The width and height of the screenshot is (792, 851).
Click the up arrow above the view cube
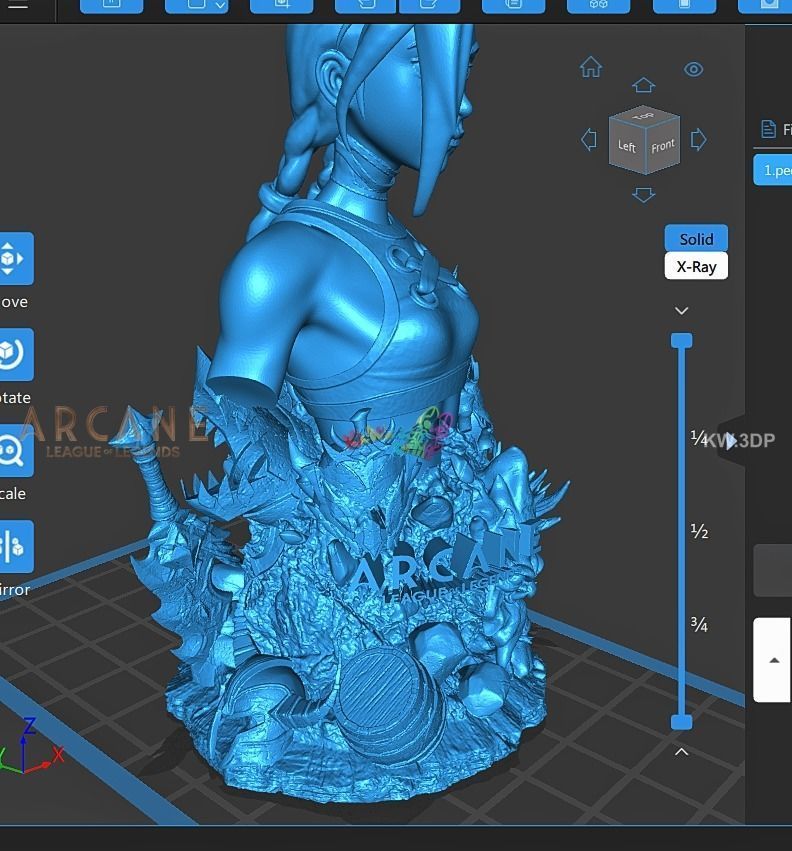pyautogui.click(x=643, y=85)
